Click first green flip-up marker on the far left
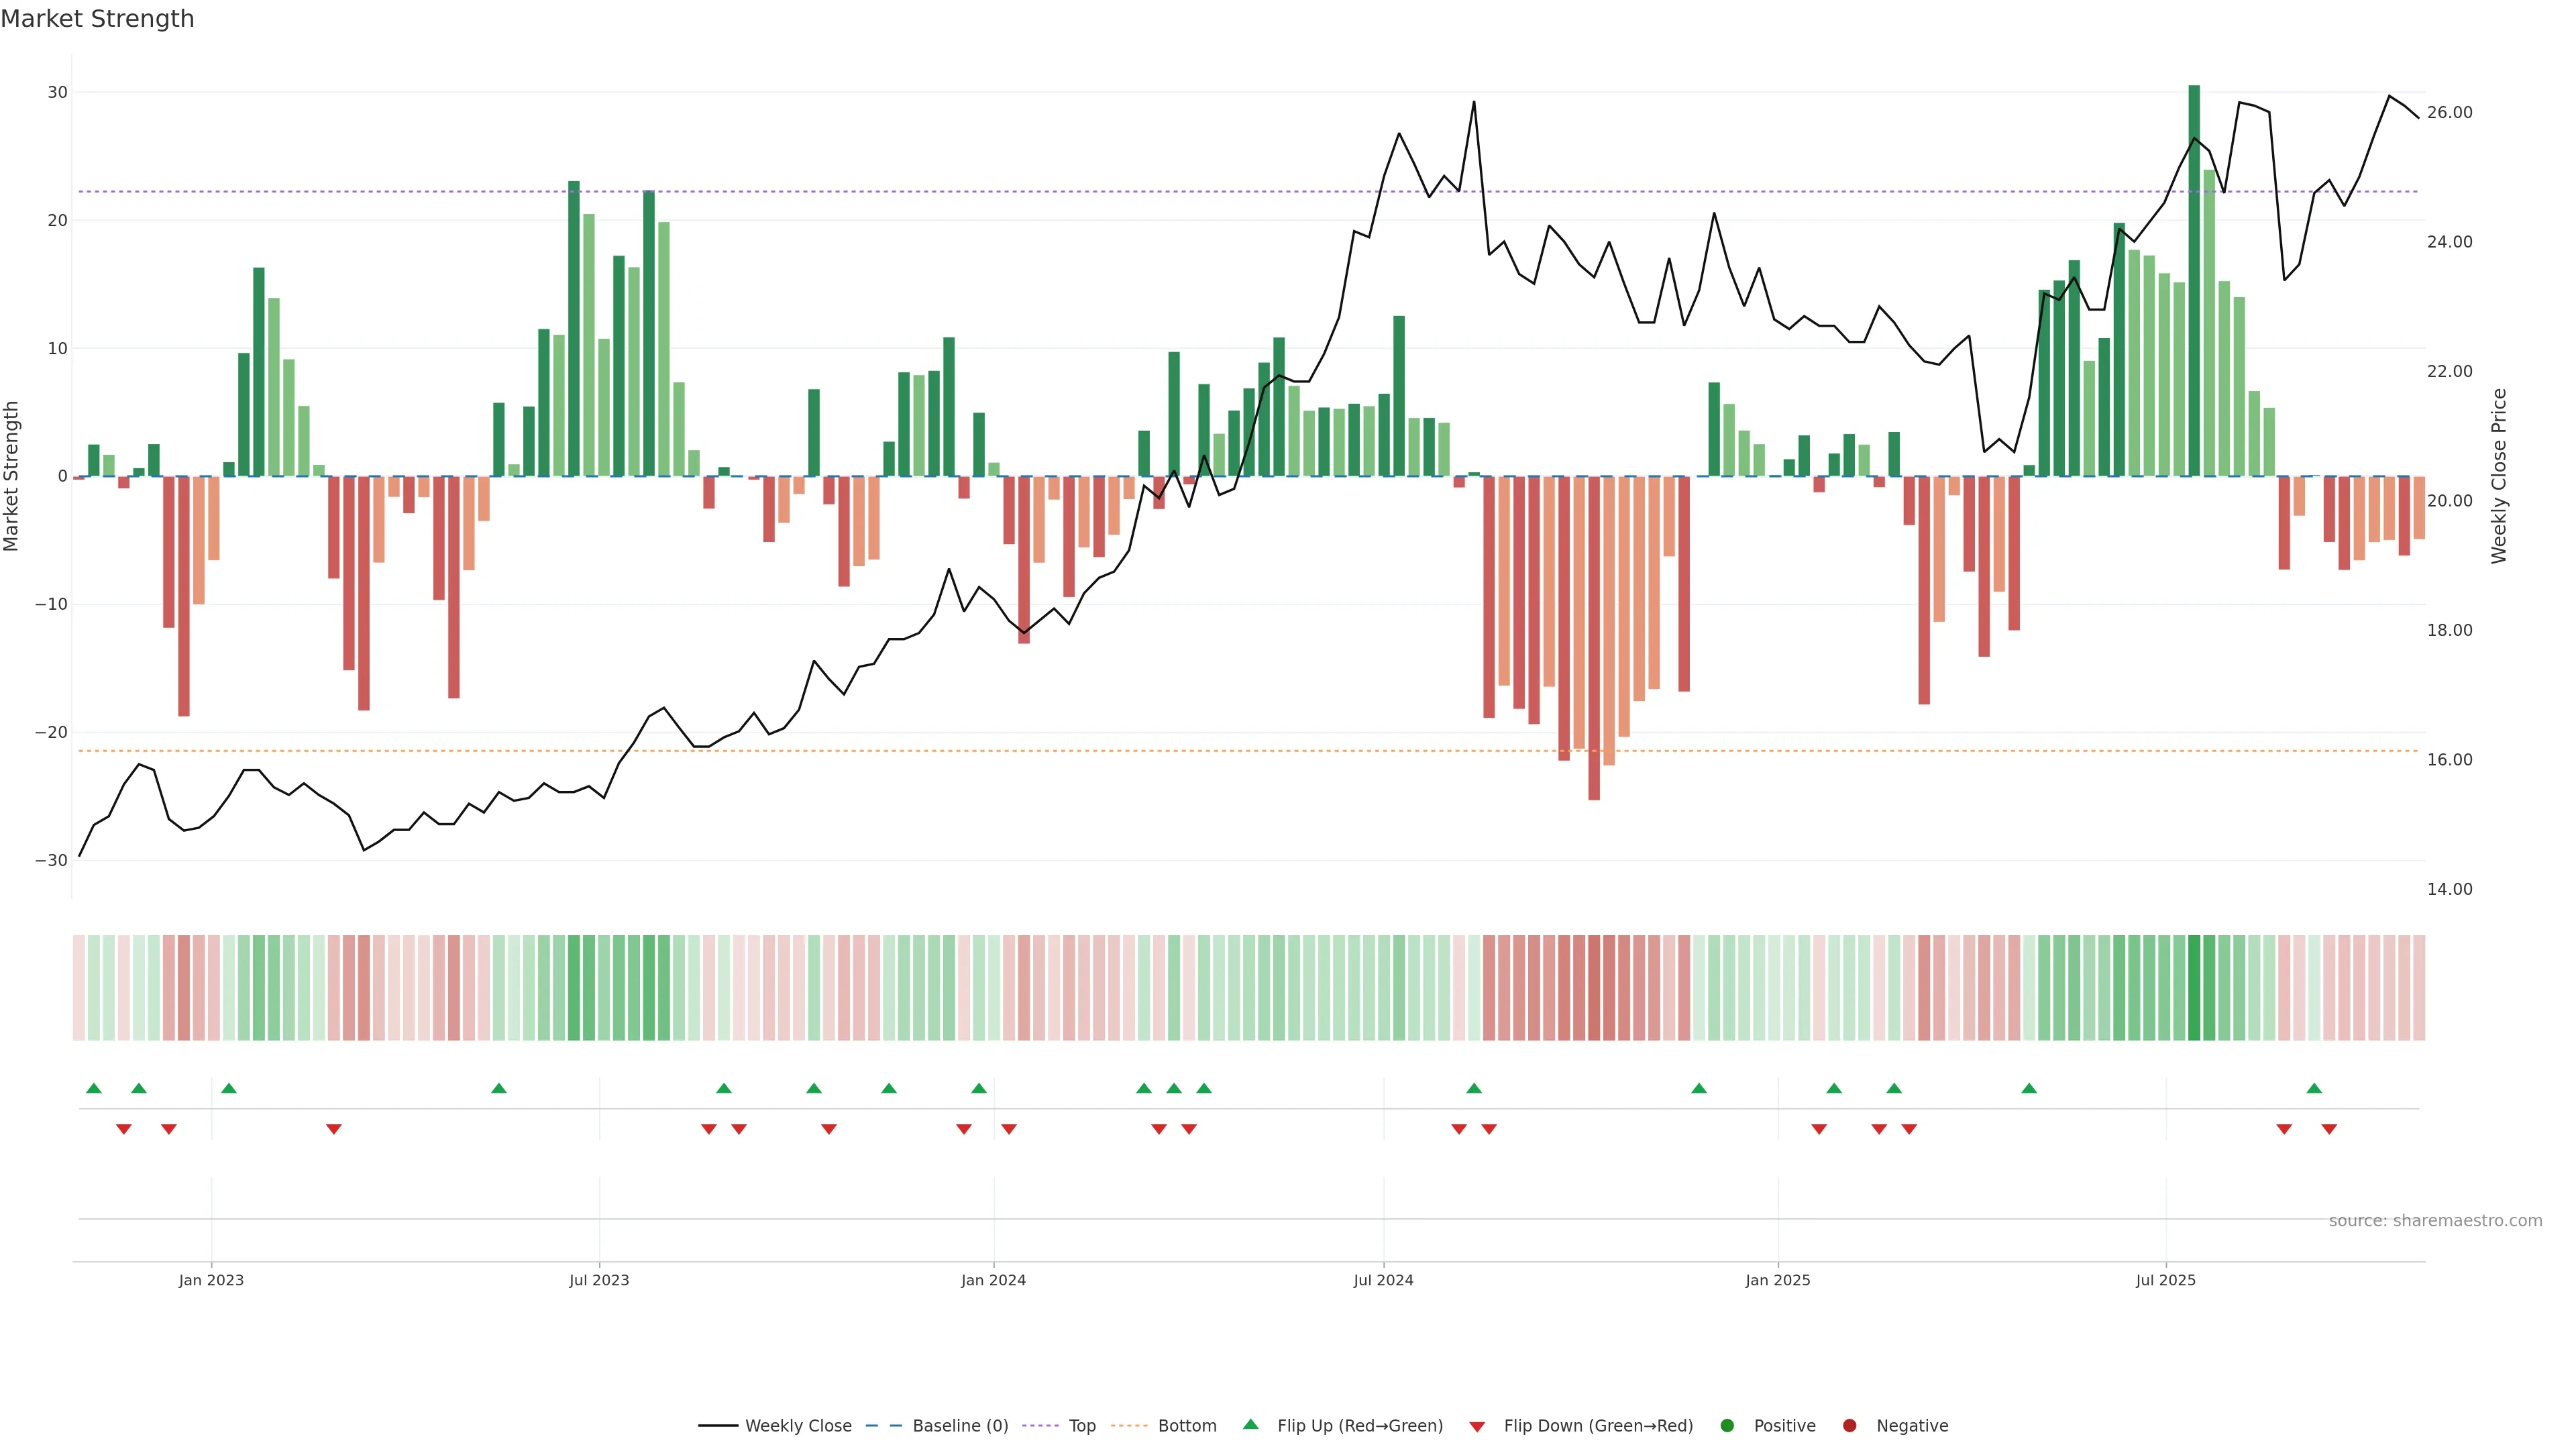Screen dimensions: 2576x1449 (x=94, y=1088)
